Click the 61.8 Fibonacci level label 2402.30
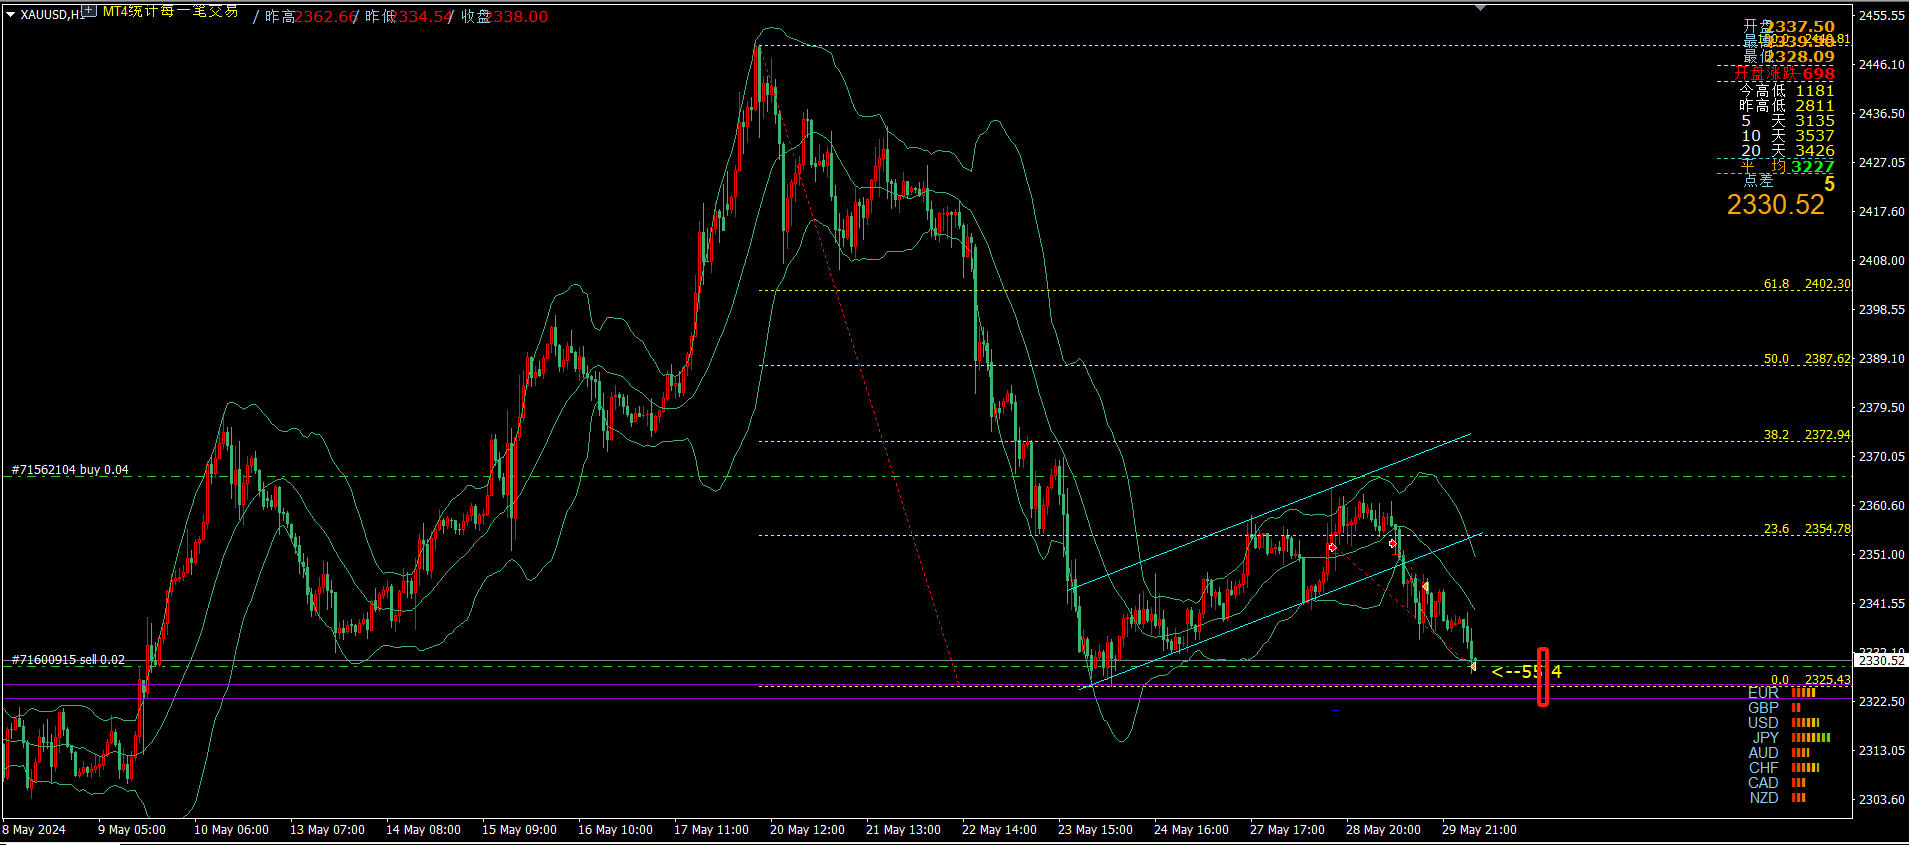Image resolution: width=1909 pixels, height=845 pixels. point(1807,284)
